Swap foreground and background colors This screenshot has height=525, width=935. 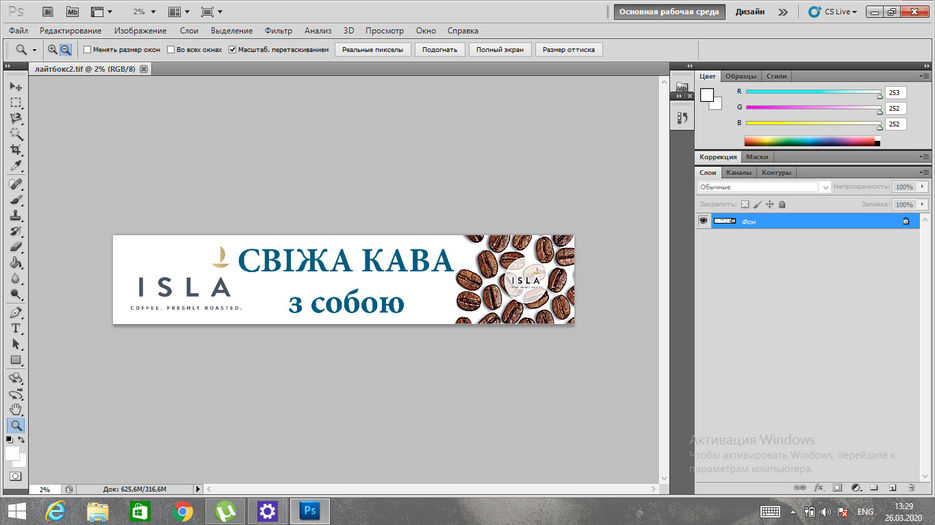[x=21, y=439]
